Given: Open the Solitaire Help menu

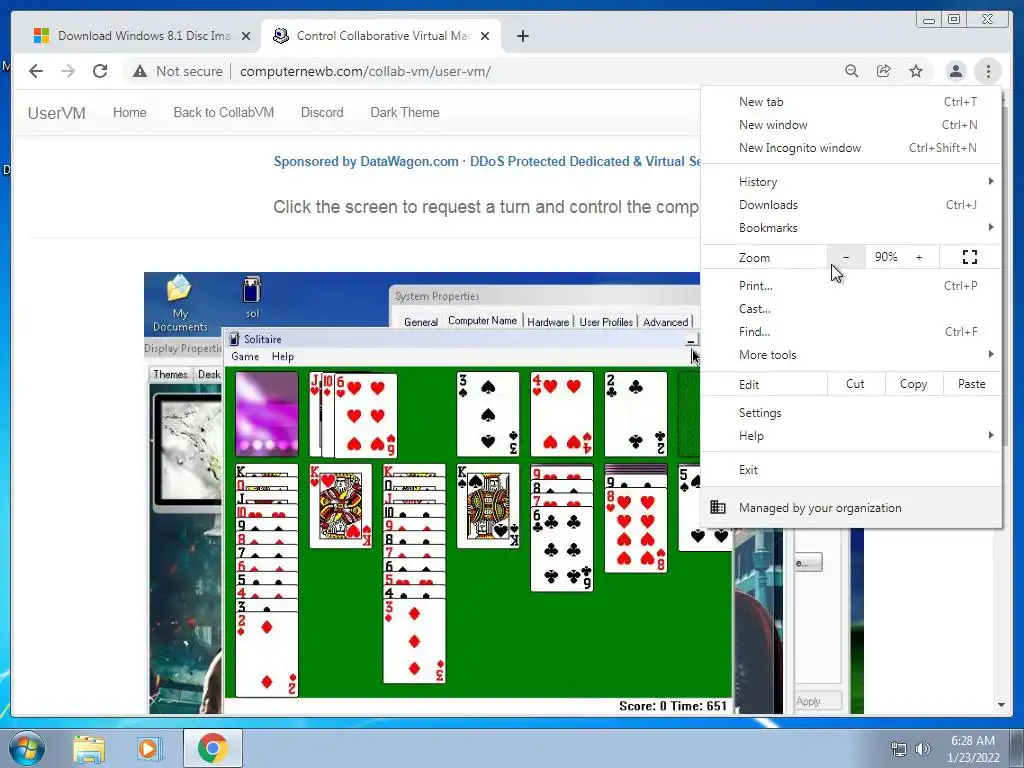Looking at the screenshot, I should pos(283,357).
